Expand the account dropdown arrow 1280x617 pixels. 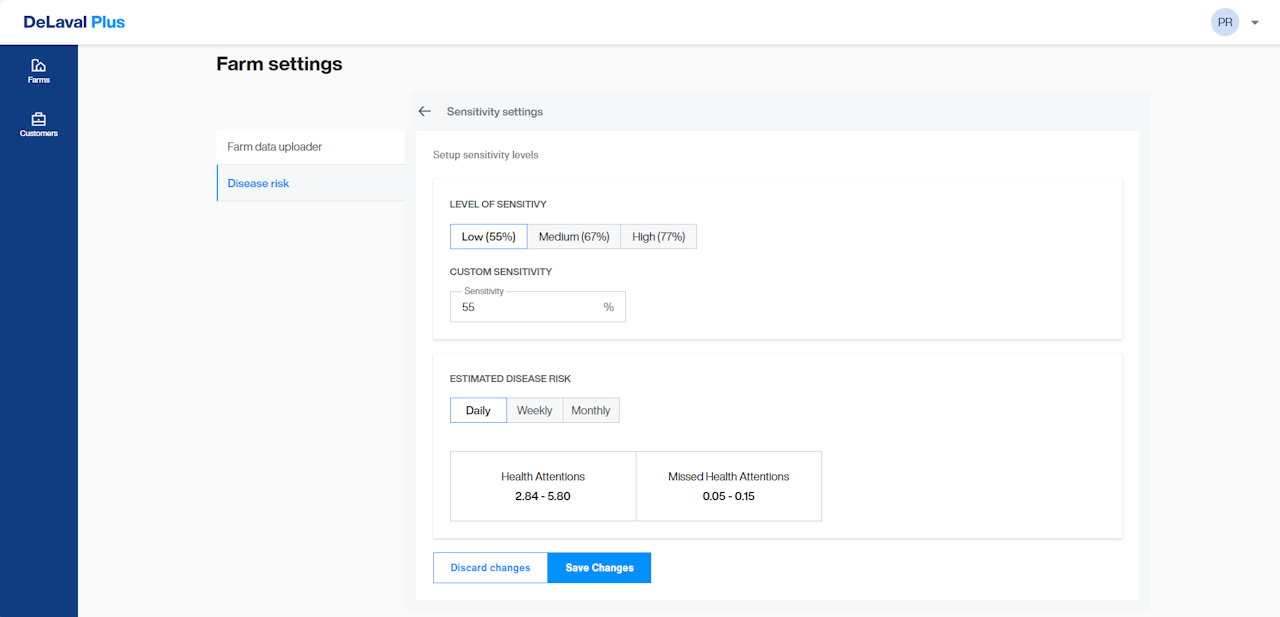pyautogui.click(x=1255, y=22)
